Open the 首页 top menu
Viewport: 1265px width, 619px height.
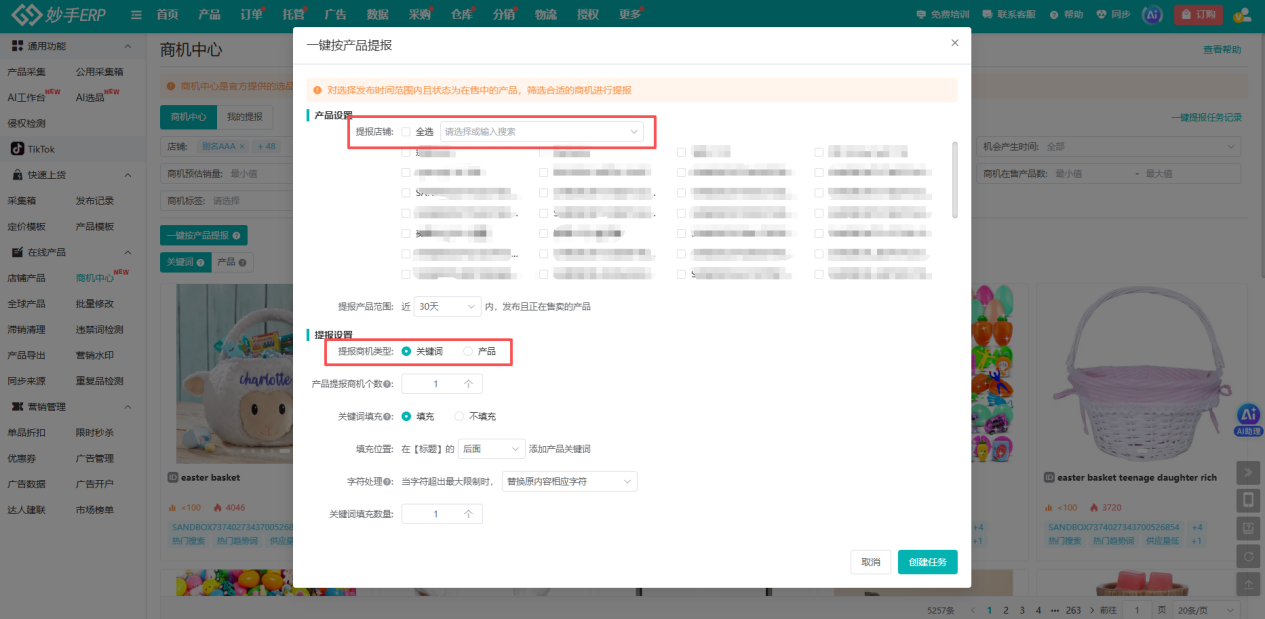(168, 15)
